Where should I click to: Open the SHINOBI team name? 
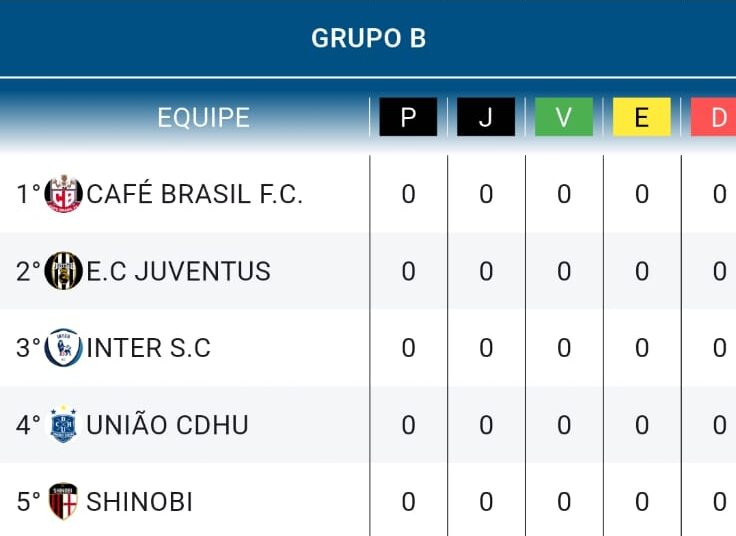click(139, 501)
